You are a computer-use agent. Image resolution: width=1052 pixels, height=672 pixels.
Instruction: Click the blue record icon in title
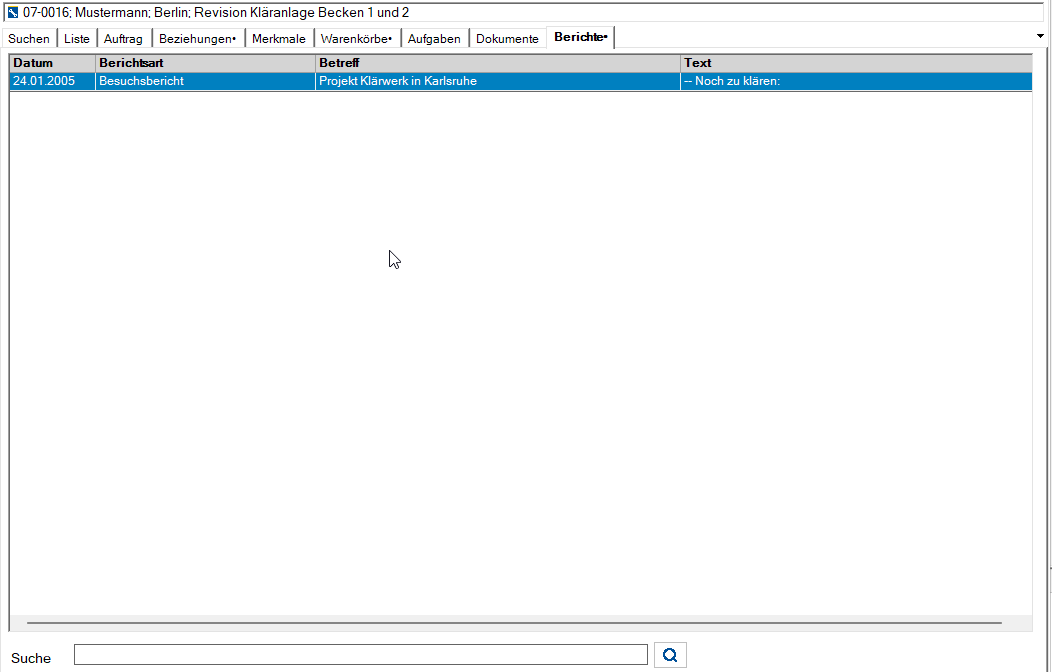click(13, 13)
